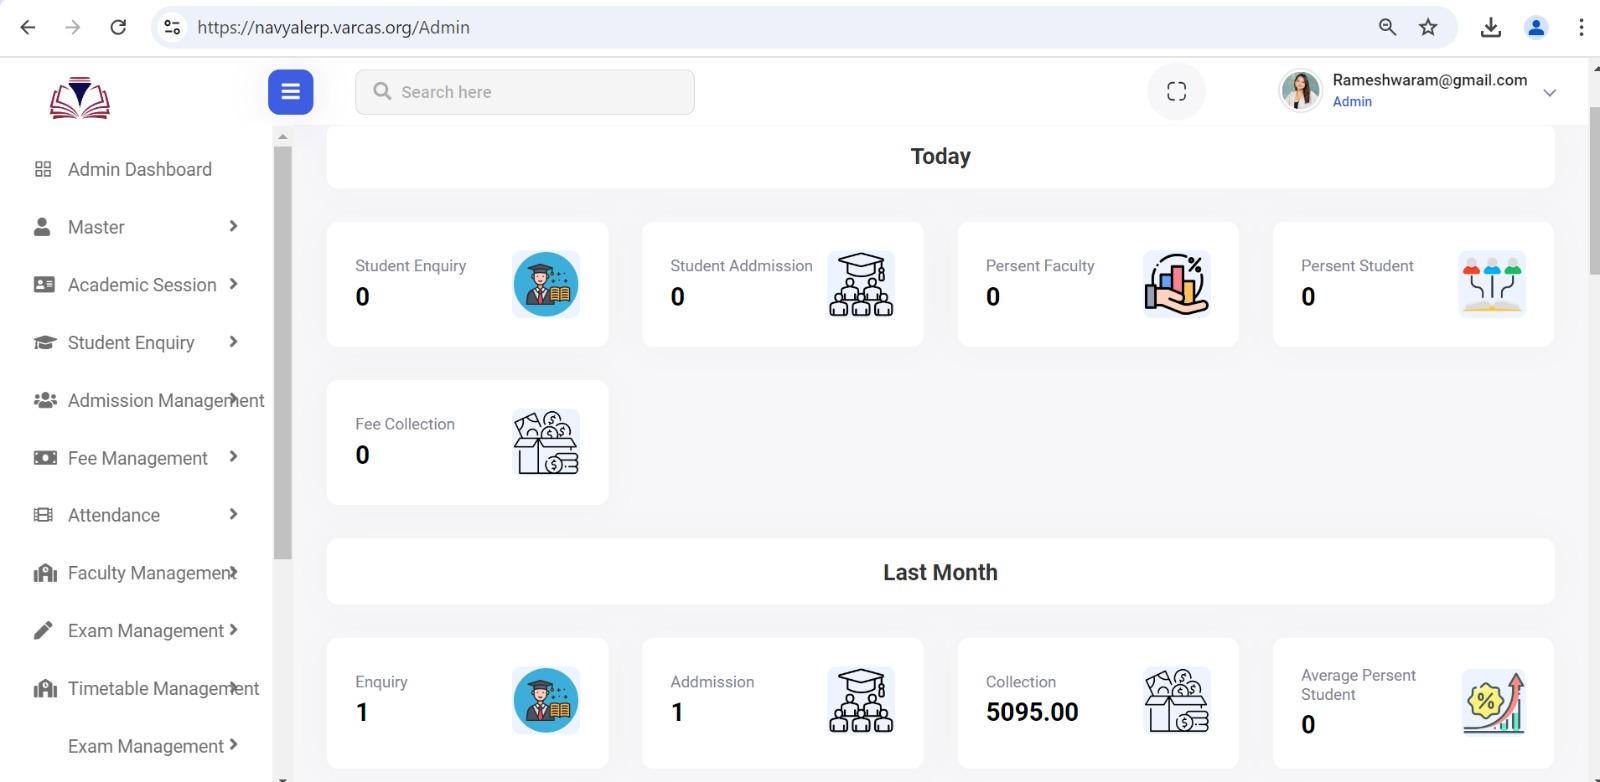Click the Student Enquiry graduation cap icon
Viewport: 1600px width, 782px height.
point(44,342)
